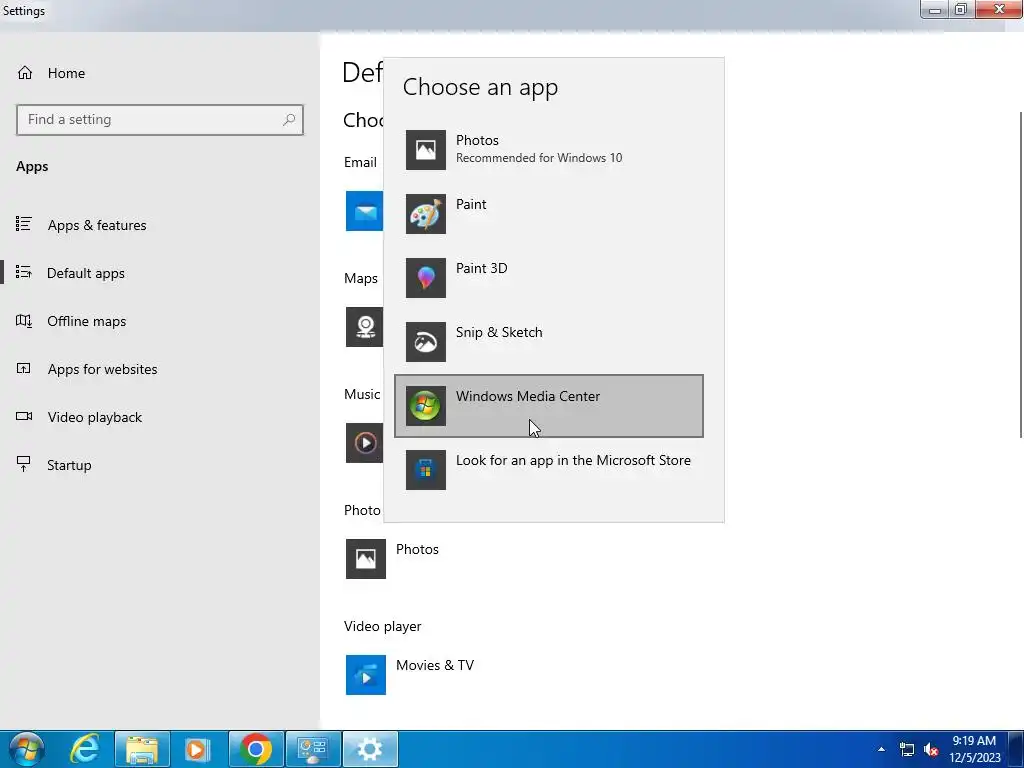Click the Snip & Sketch icon
Image resolution: width=1024 pixels, height=768 pixels.
[426, 342]
